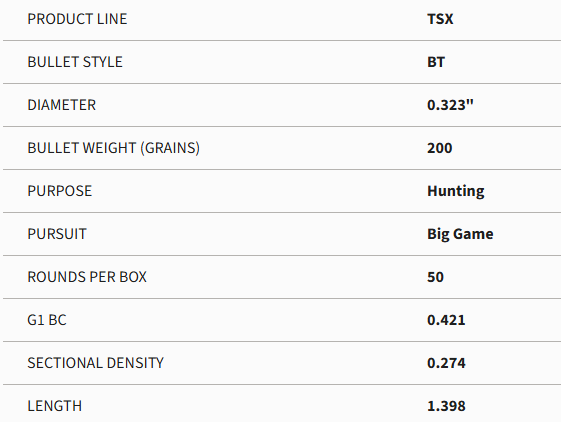The image size is (561, 422).
Task: Select the TSX product line value
Action: [x=440, y=19]
